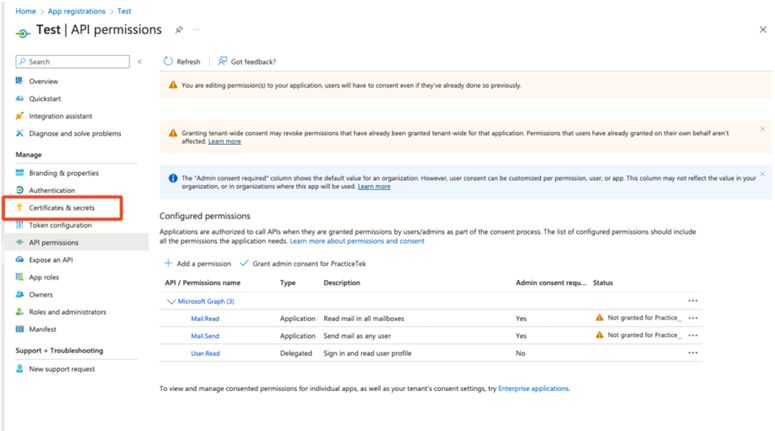Image resolution: width=775 pixels, height=431 pixels.
Task: Select the Branding & properties icon
Action: [x=19, y=172]
